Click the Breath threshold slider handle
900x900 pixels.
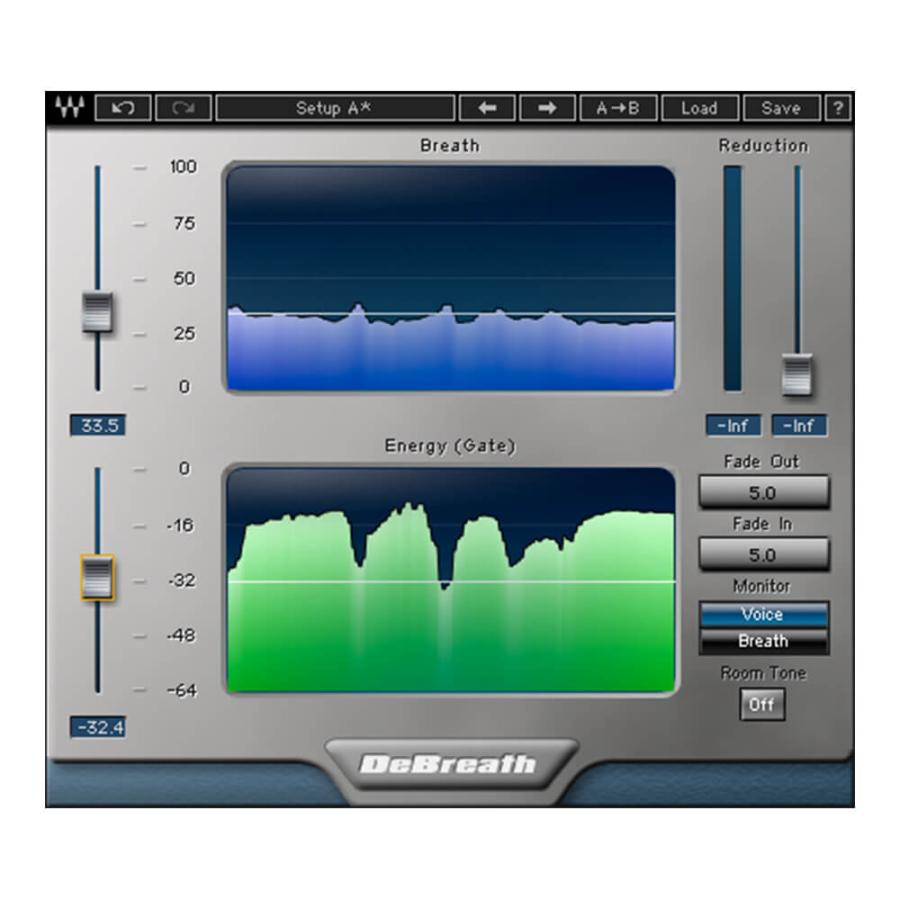[x=97, y=312]
